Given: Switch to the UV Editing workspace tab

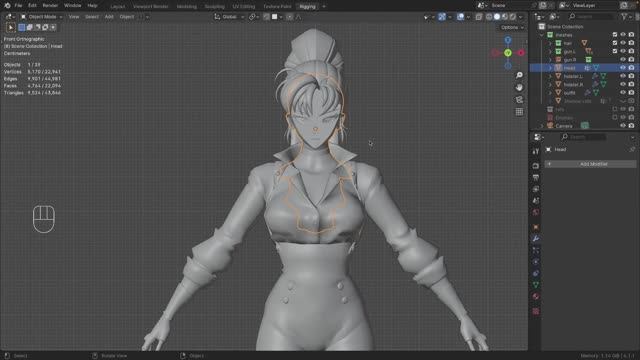Looking at the screenshot, I should coord(244,7).
